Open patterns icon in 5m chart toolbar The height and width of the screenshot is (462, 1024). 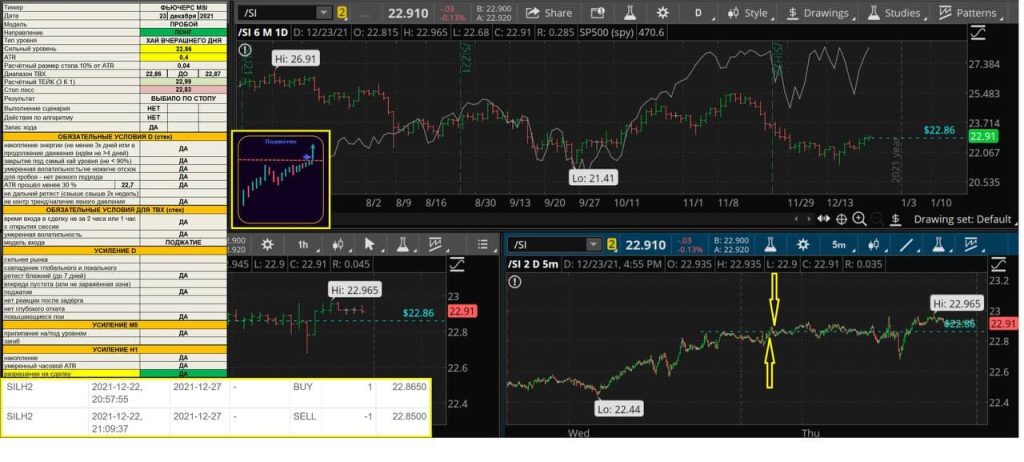tap(971, 244)
